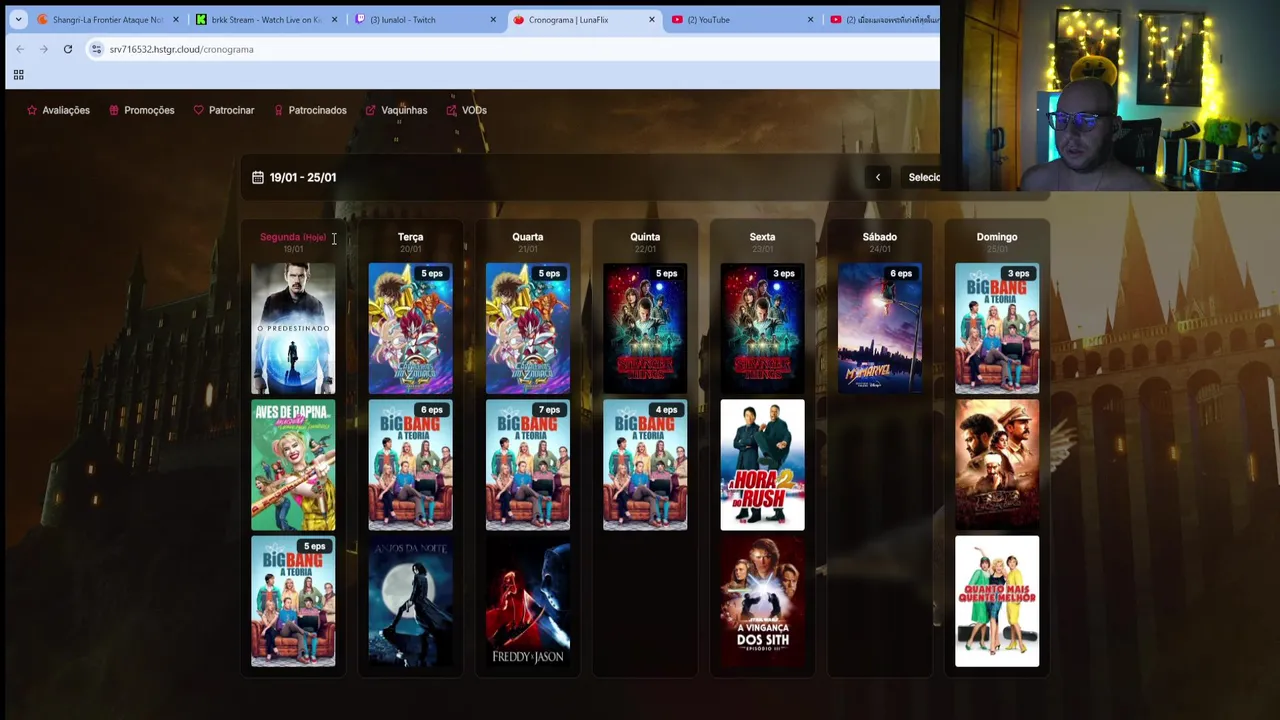Click the 6 eps badge on Sábado's Ms. Marvel
Screen dimensions: 1280x720
(x=901, y=273)
